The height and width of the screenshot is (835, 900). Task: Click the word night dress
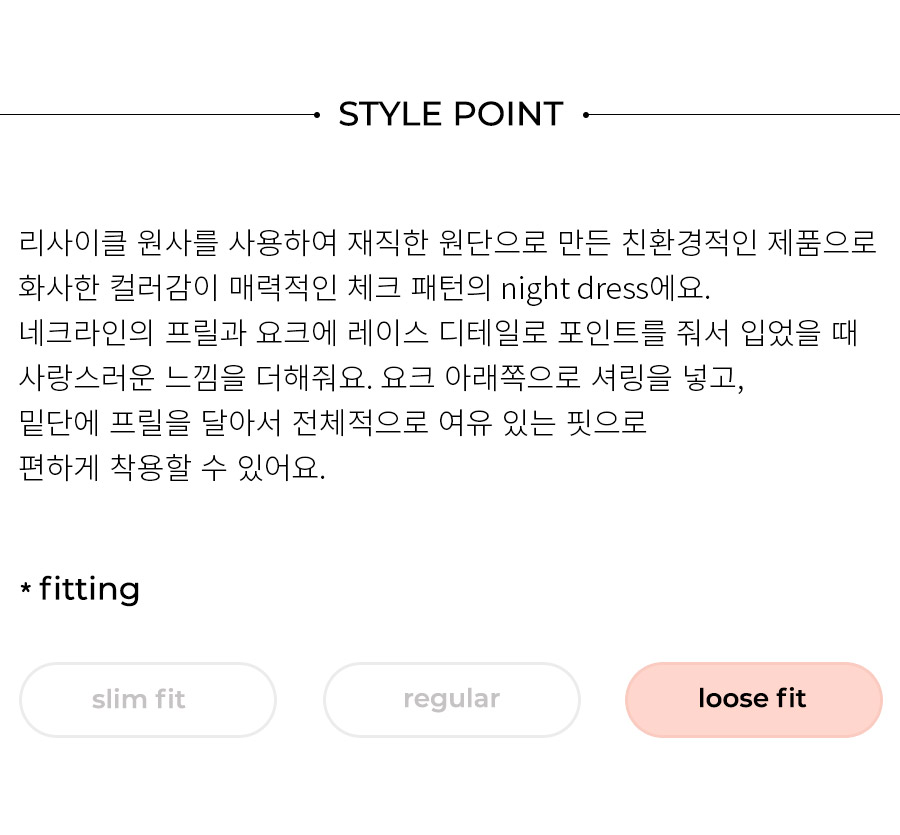click(574, 288)
